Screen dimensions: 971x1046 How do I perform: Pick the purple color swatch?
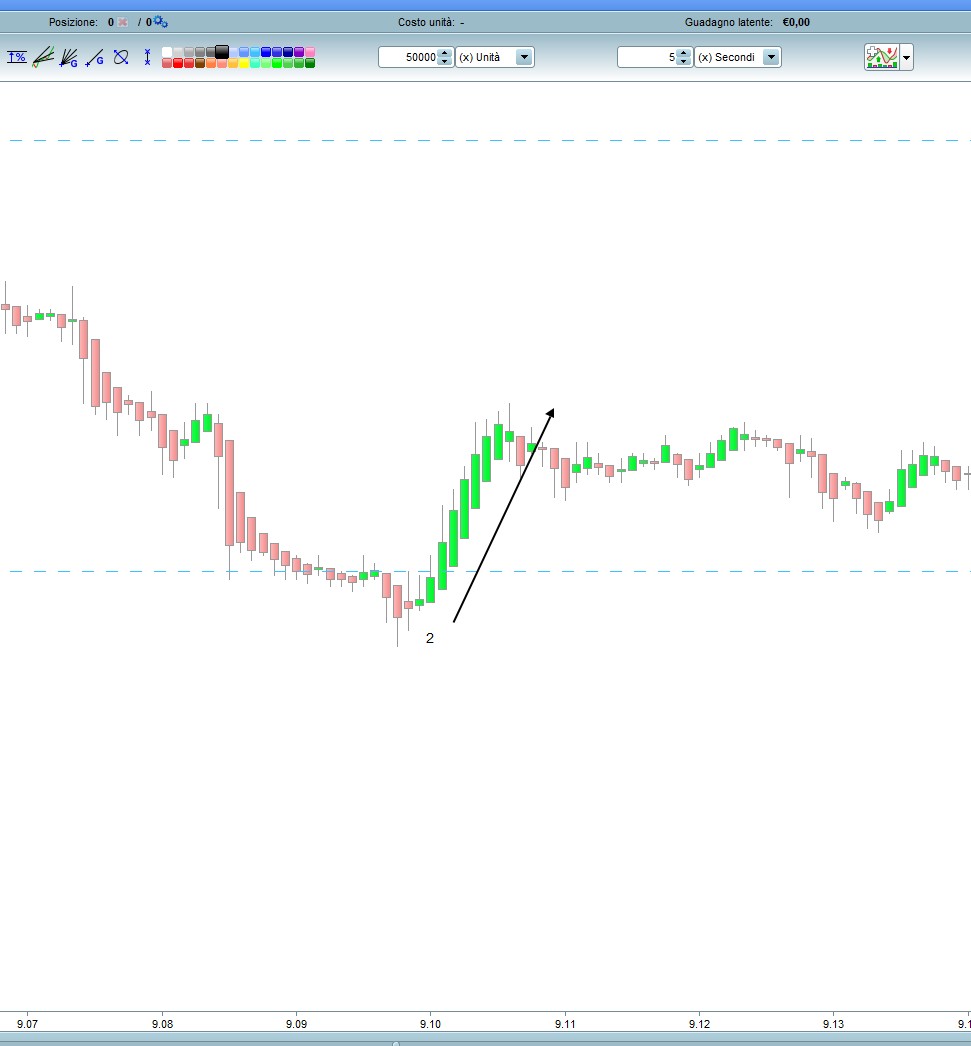(x=299, y=52)
